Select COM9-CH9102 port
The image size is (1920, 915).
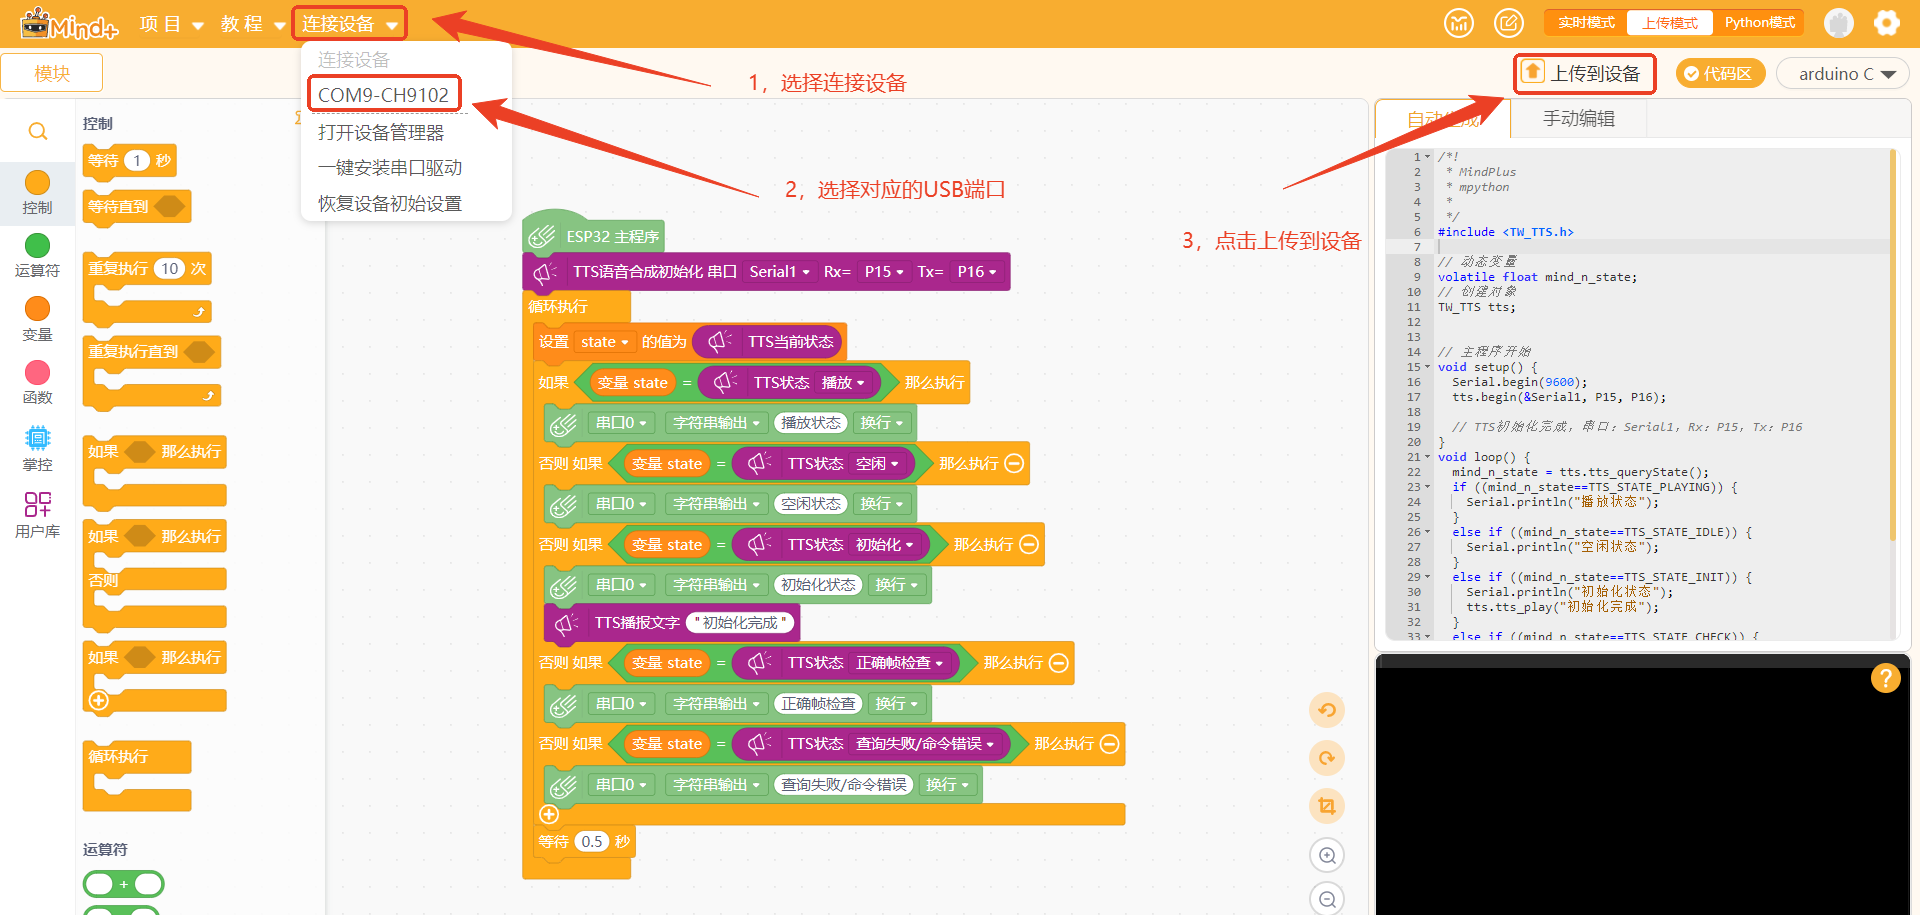[x=384, y=95]
